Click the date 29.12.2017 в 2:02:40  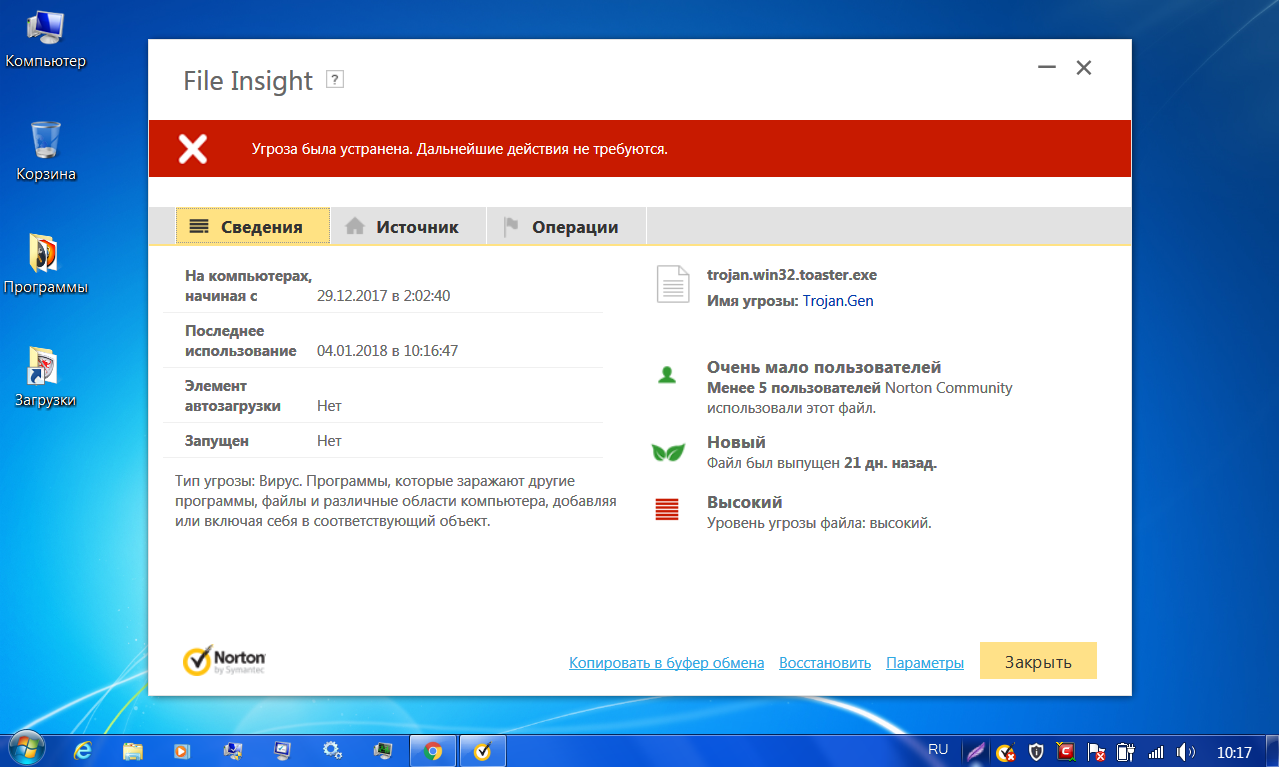pos(384,295)
